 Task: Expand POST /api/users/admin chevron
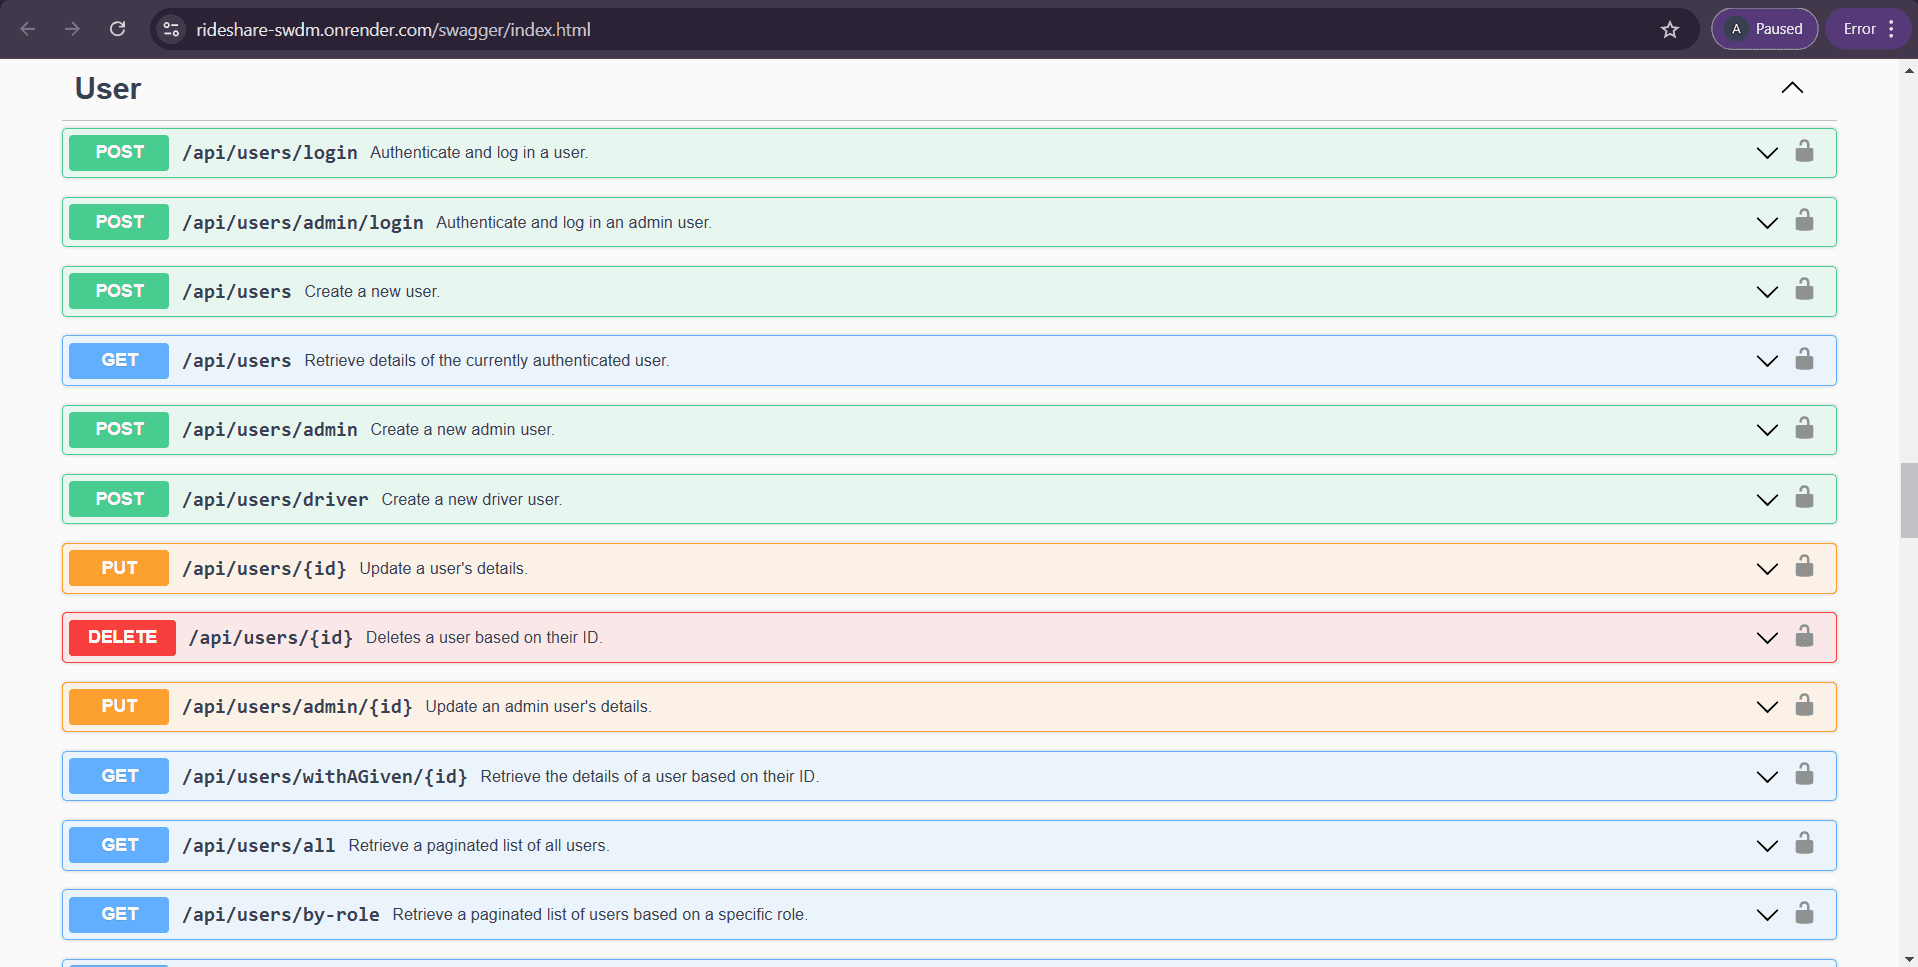click(1767, 430)
